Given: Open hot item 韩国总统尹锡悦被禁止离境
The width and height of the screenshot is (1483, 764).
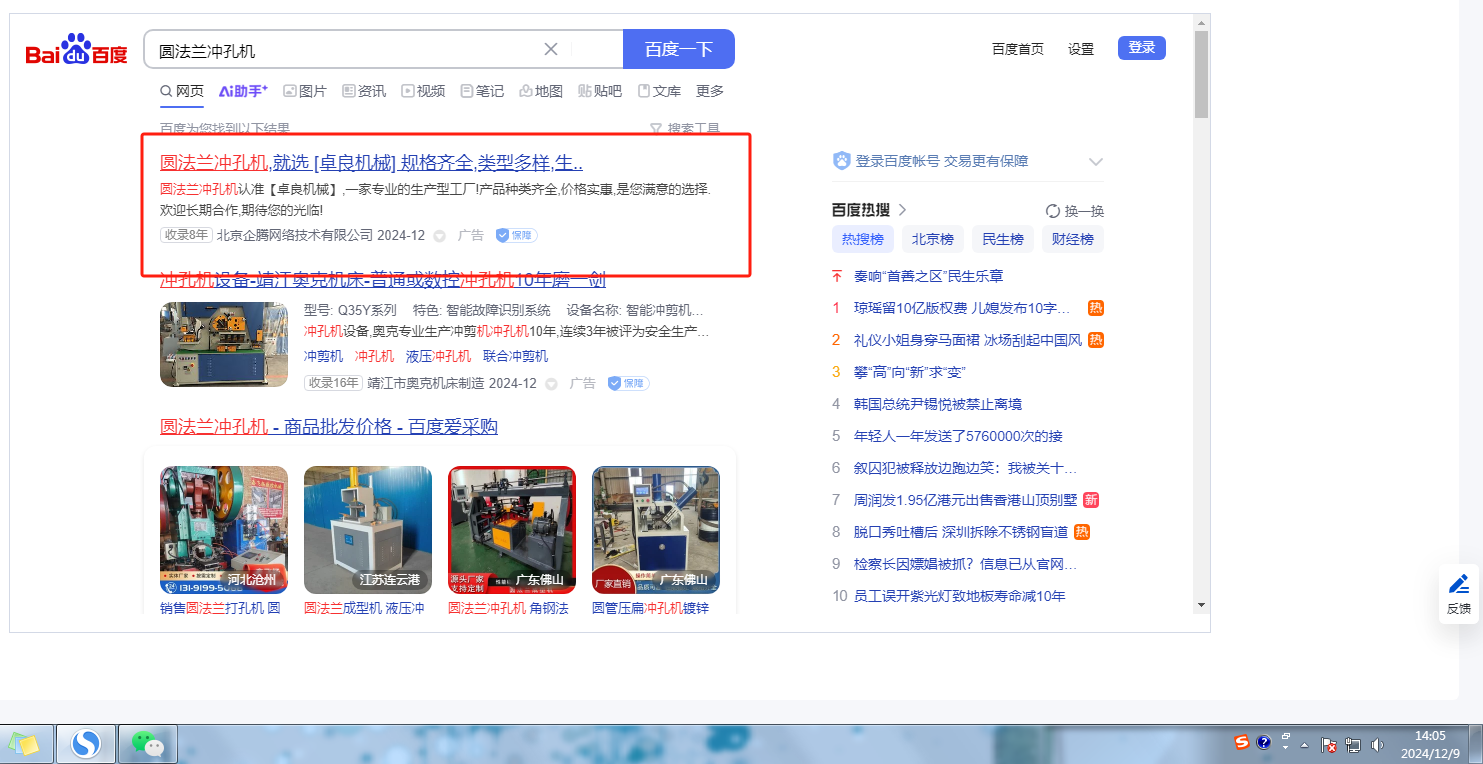Looking at the screenshot, I should (x=938, y=404).
